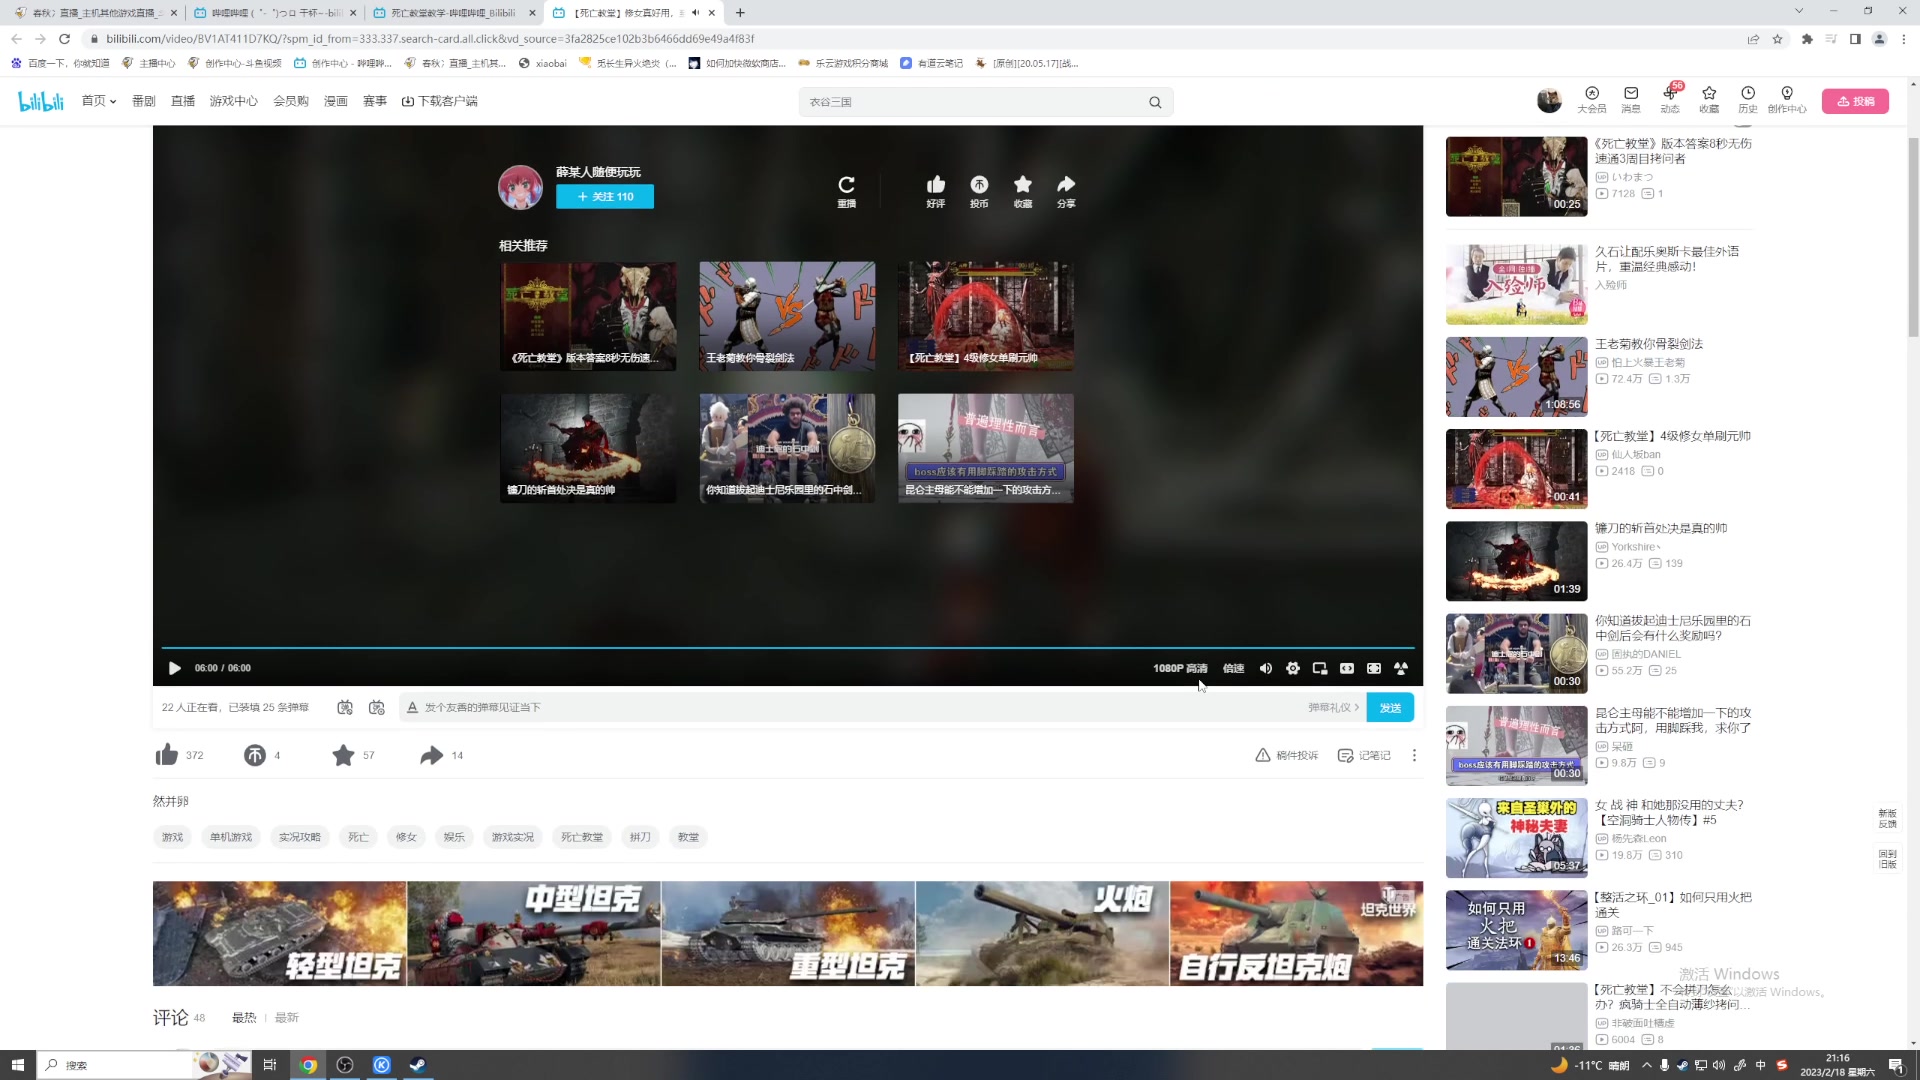Open 直播 in navigation bar
1920x1080 pixels.
coord(183,101)
